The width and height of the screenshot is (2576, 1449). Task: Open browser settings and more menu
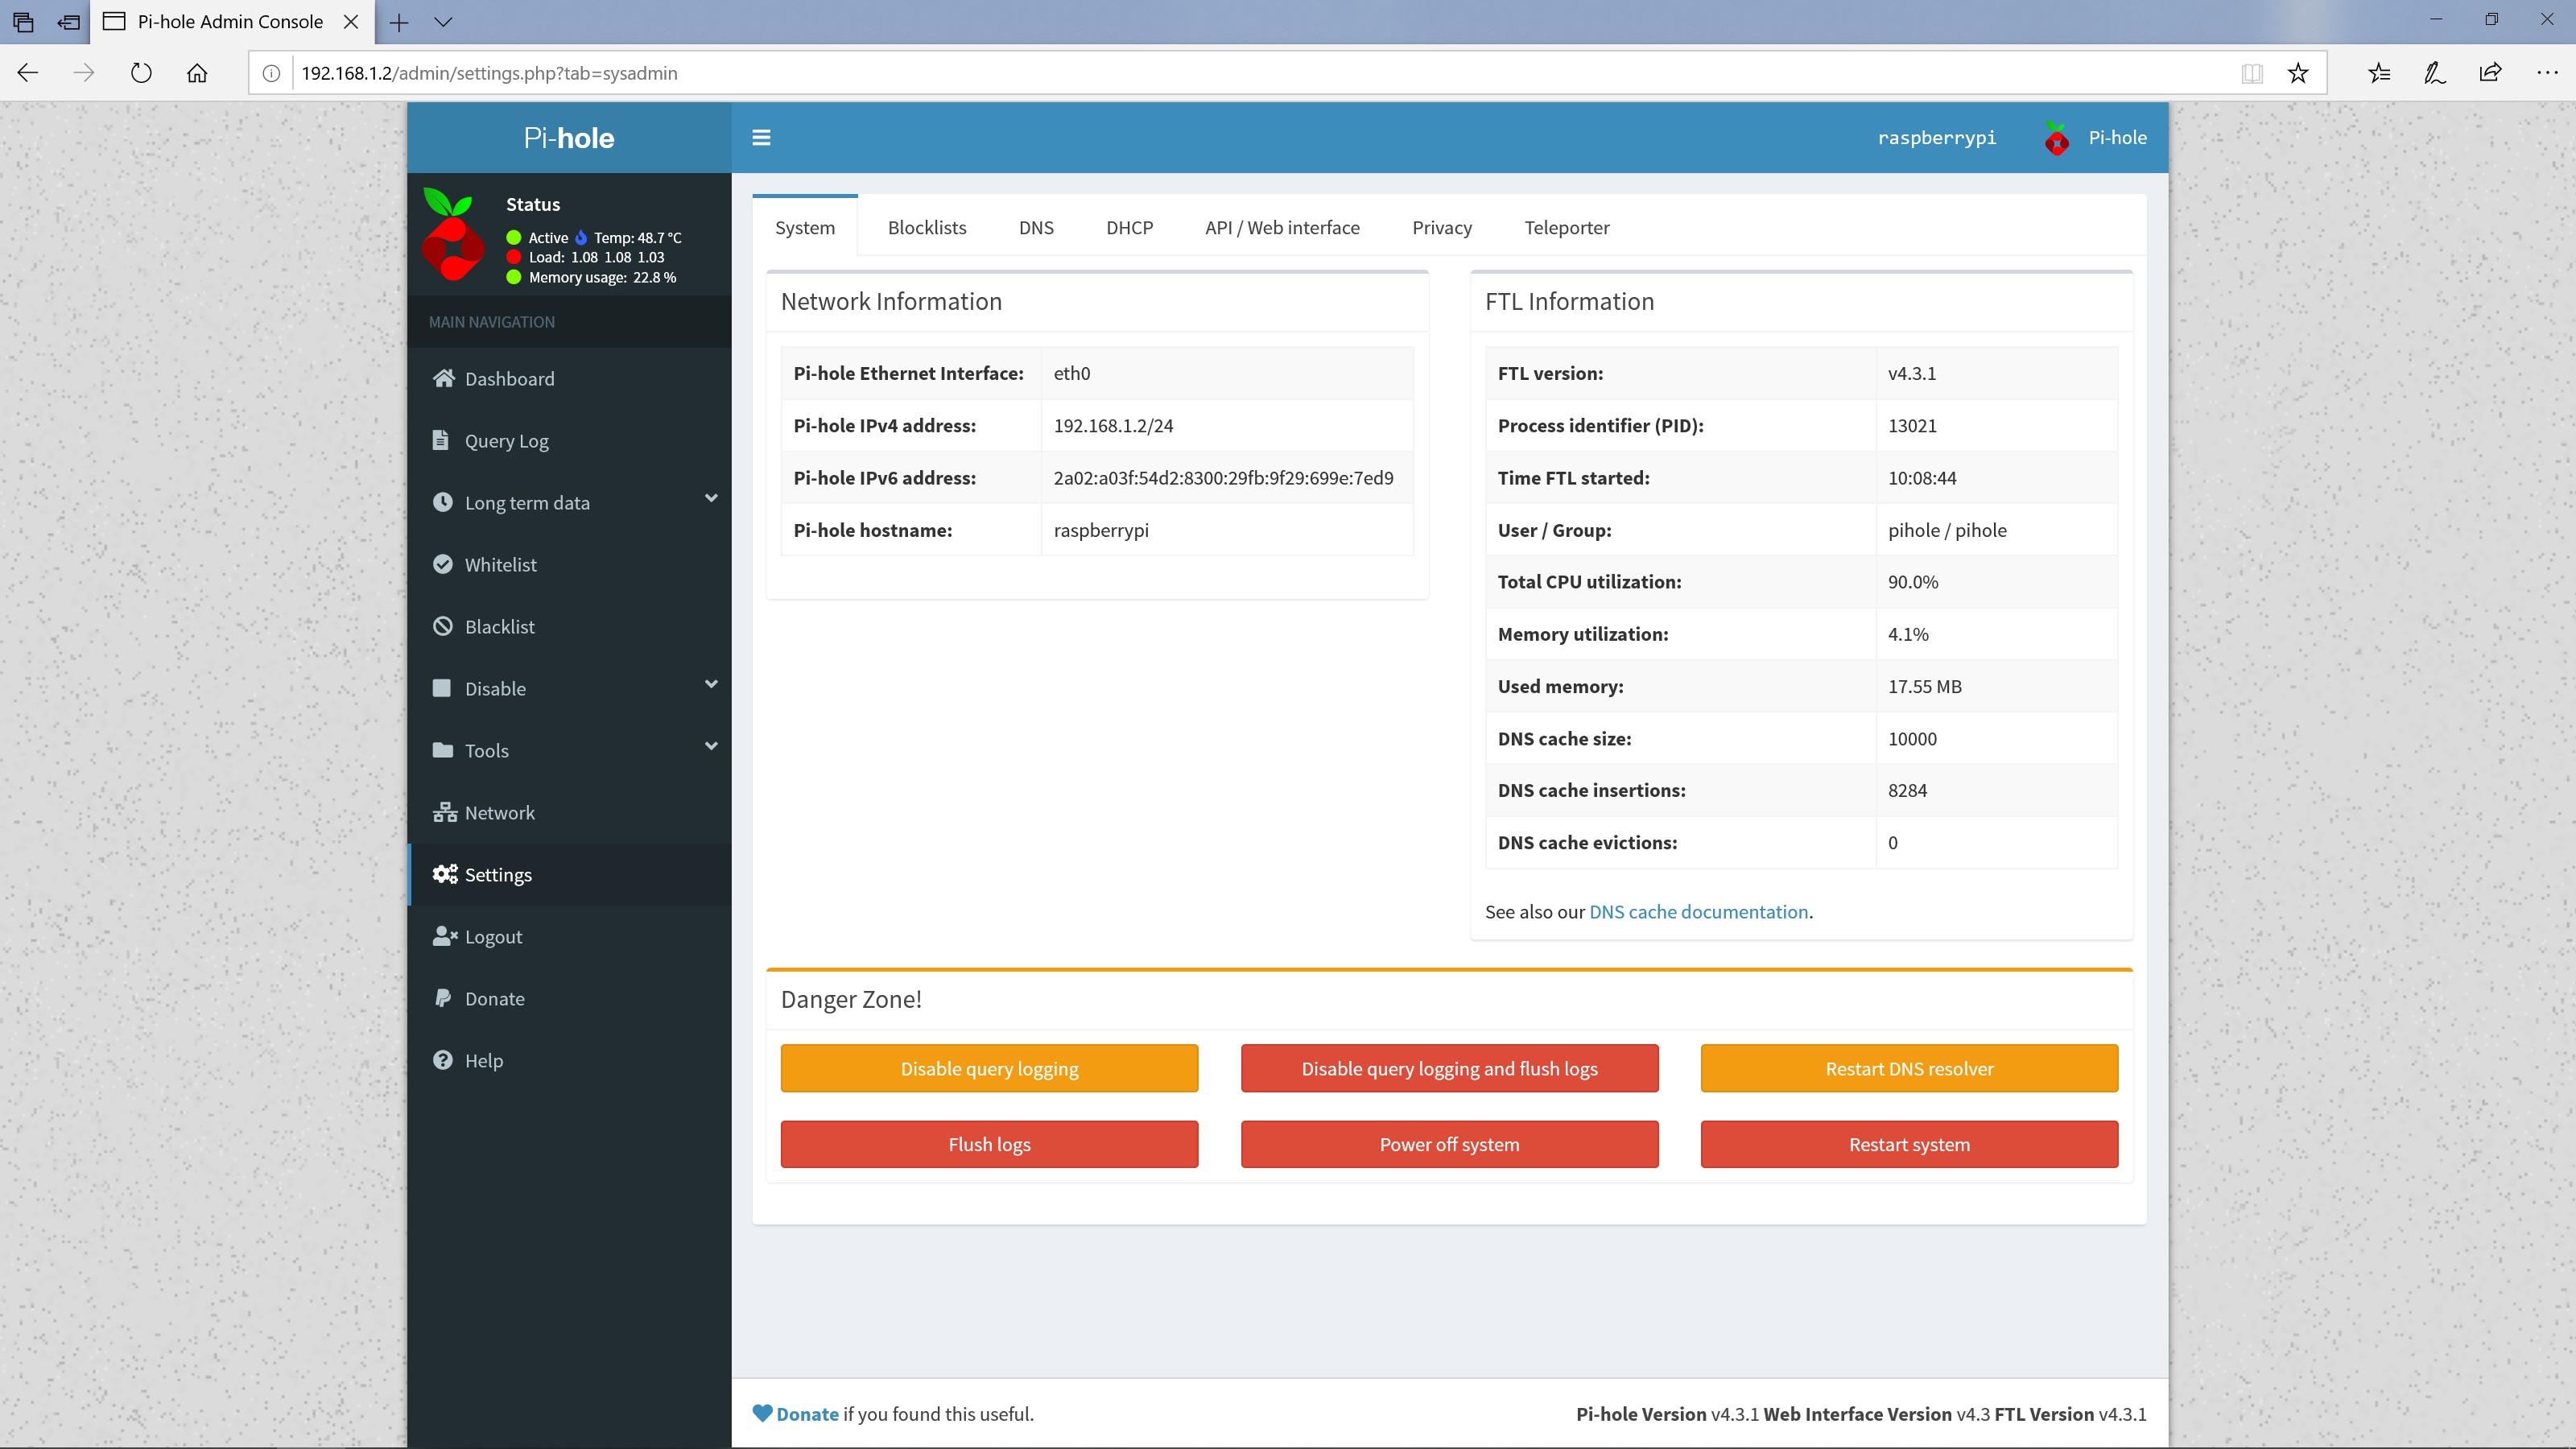2547,73
